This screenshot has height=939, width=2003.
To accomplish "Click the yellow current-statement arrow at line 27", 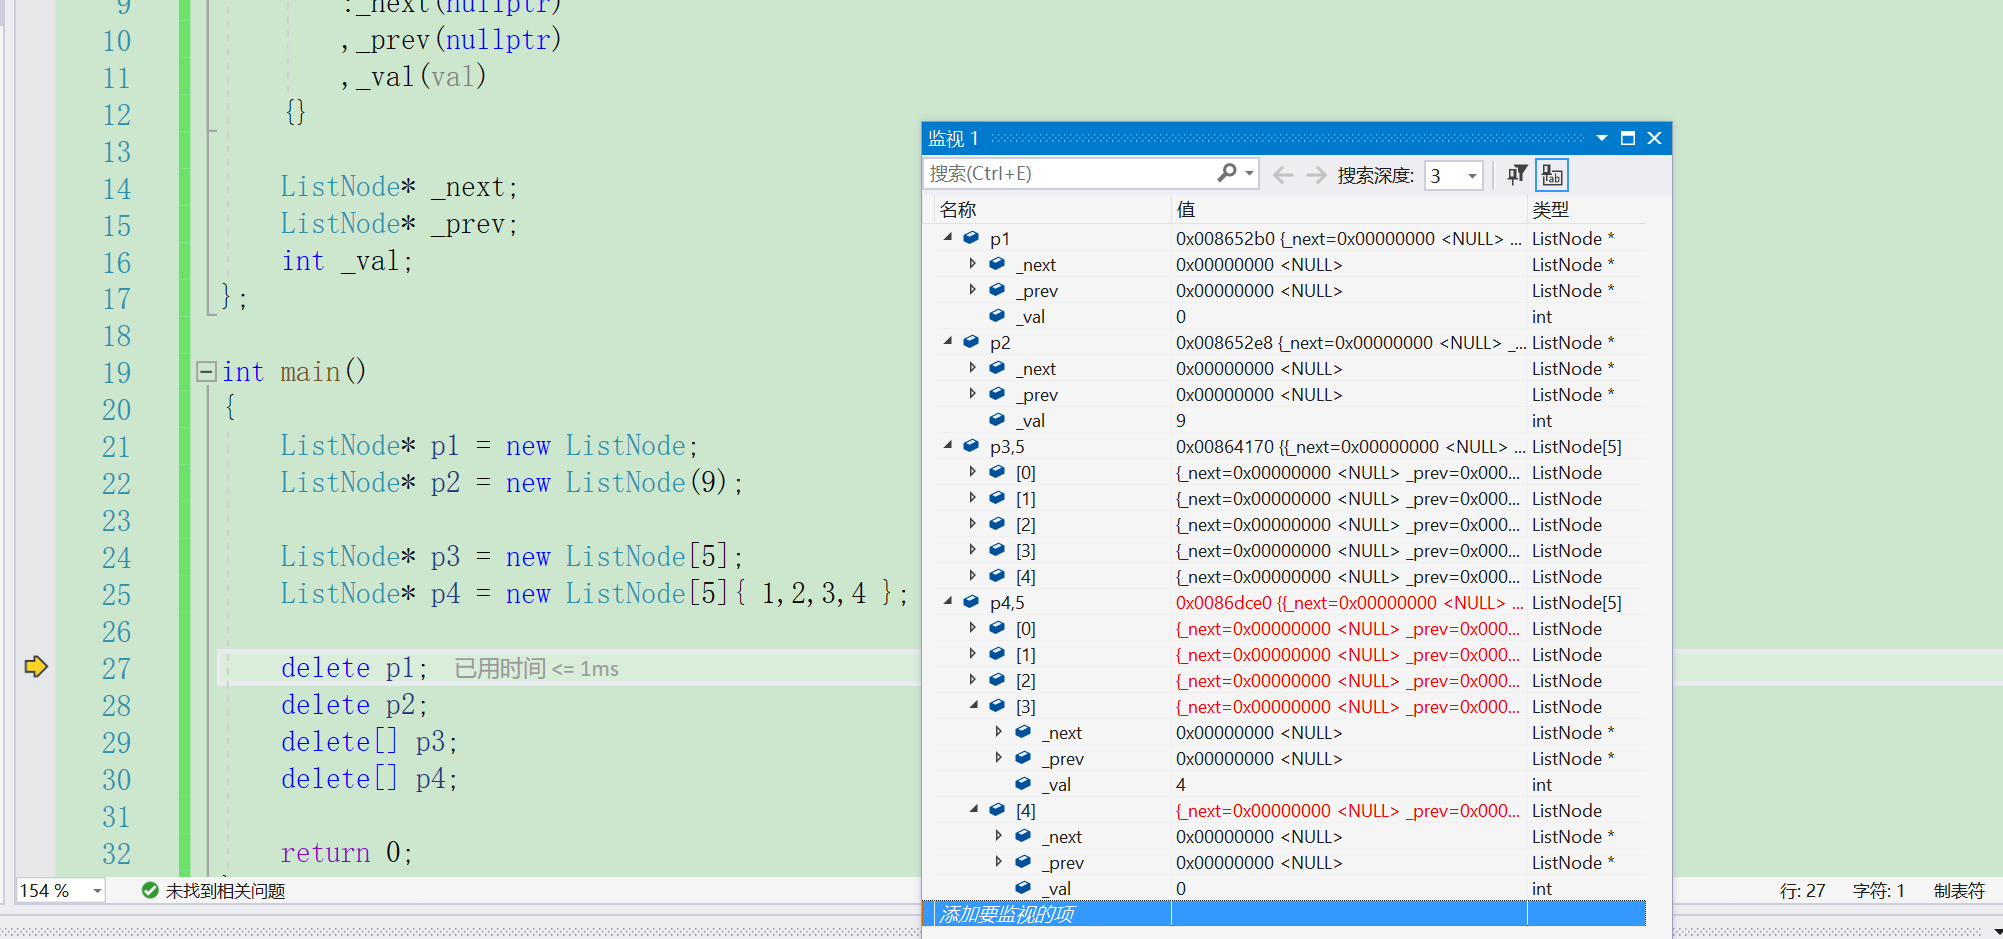I will [x=36, y=667].
